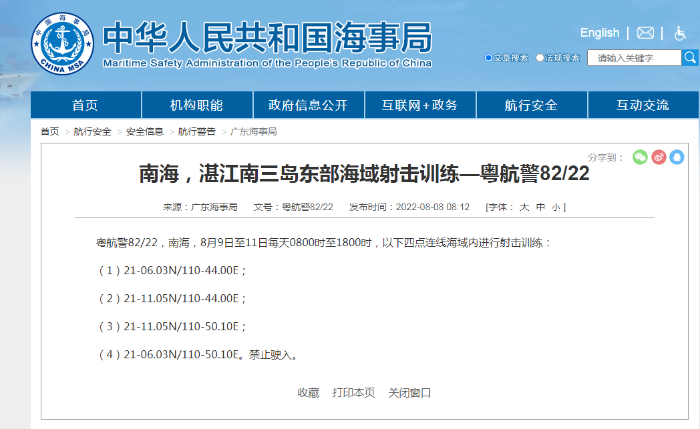Share via the blue QQ bell icon

click(677, 157)
